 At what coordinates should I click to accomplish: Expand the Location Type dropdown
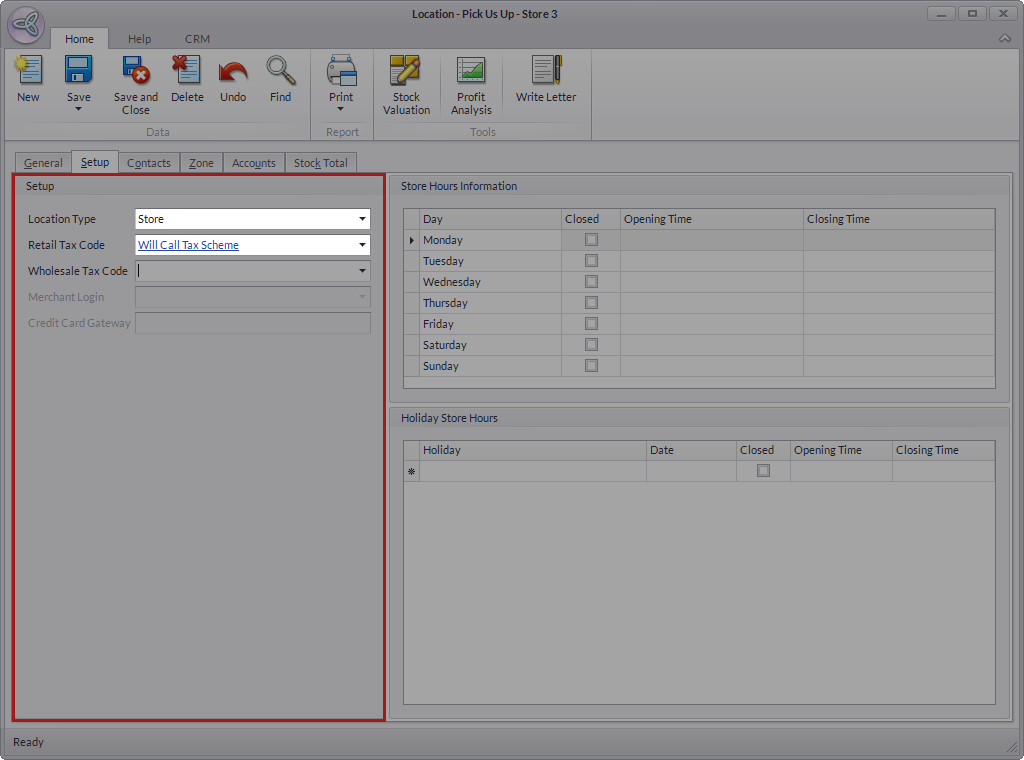pos(361,219)
